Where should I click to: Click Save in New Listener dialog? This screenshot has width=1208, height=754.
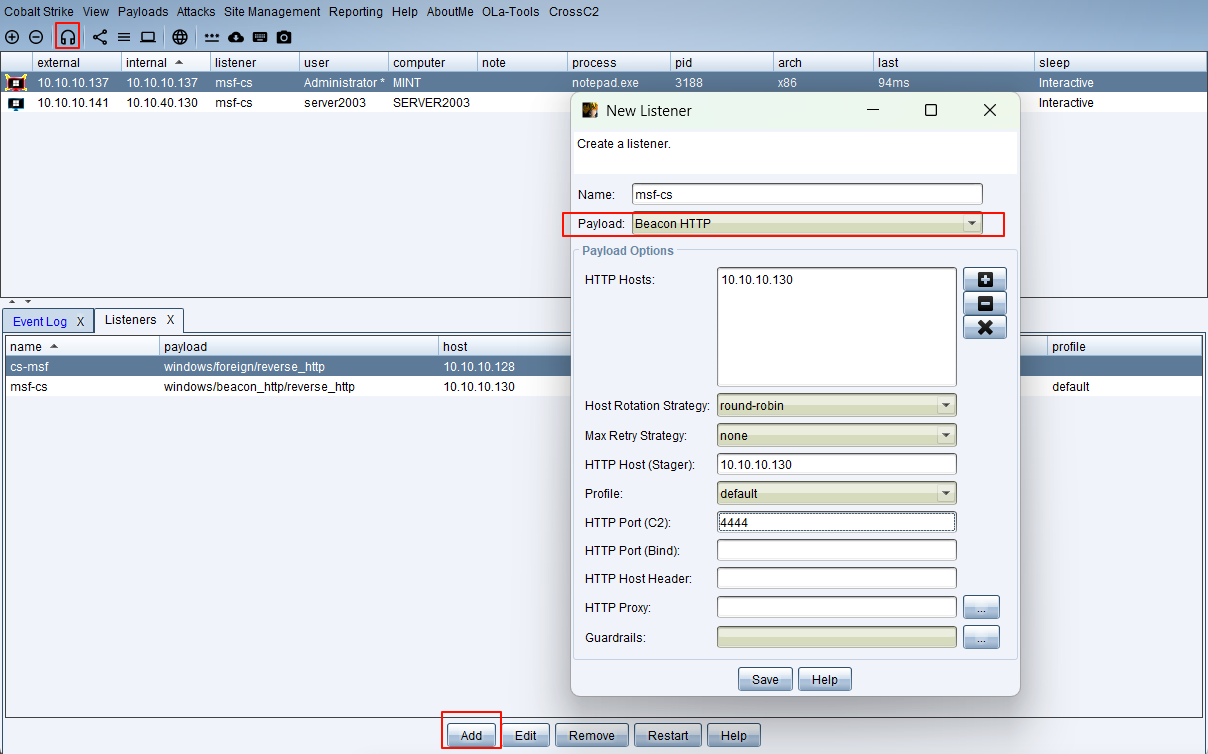click(x=765, y=680)
